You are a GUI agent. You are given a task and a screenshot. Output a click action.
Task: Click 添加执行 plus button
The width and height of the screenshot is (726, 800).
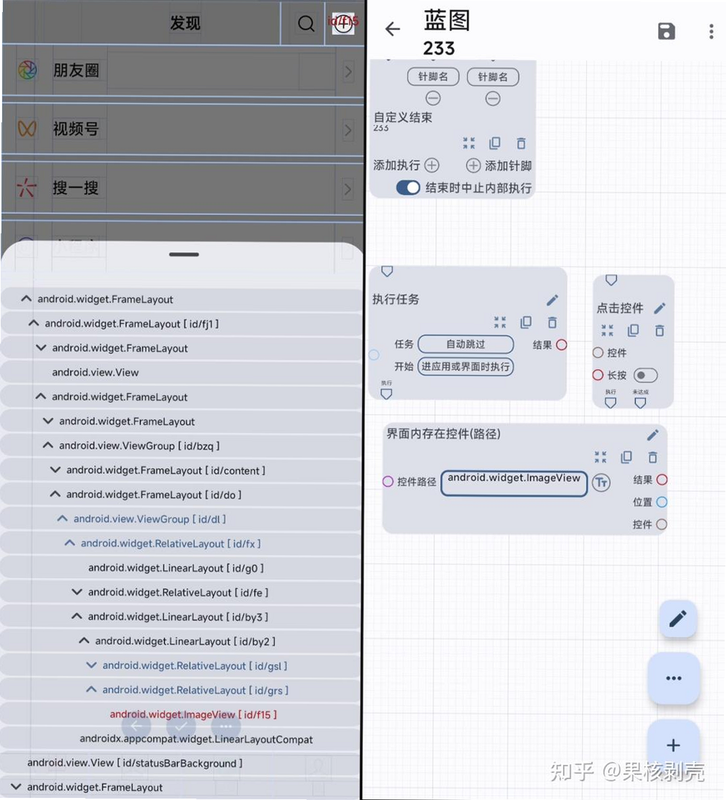tap(432, 165)
